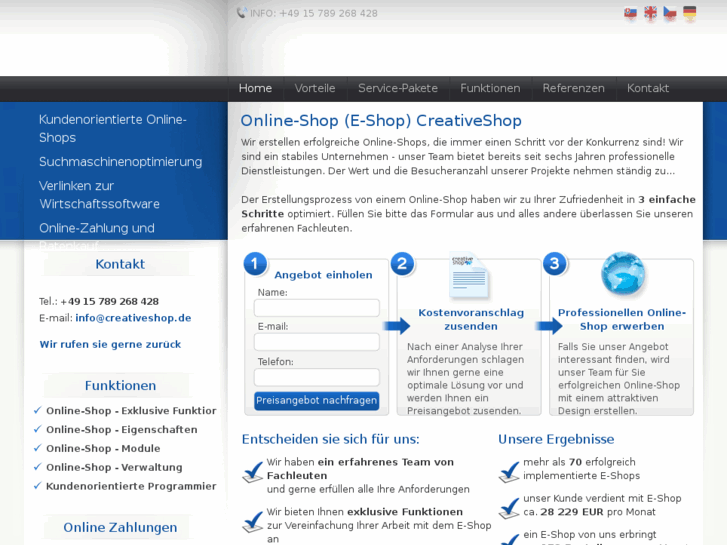Viewport: 727px width, 545px height.
Task: Open the Kontakt menu item
Action: [648, 88]
